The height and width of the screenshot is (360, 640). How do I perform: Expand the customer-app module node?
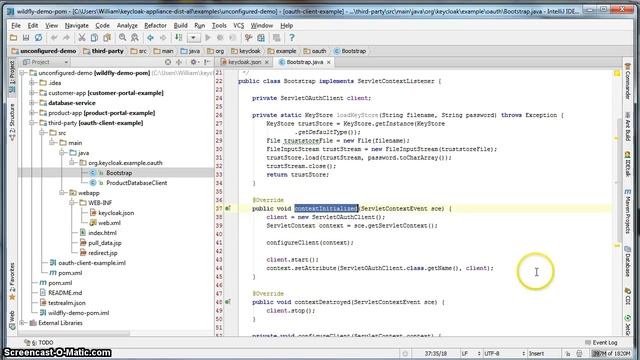tap(32, 93)
